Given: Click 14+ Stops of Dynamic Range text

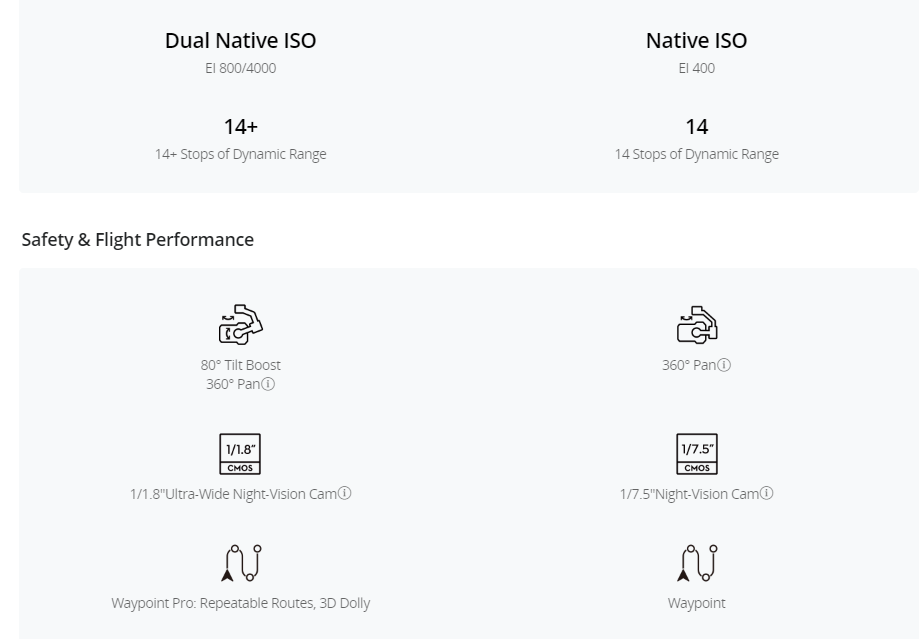Looking at the screenshot, I should pyautogui.click(x=240, y=154).
